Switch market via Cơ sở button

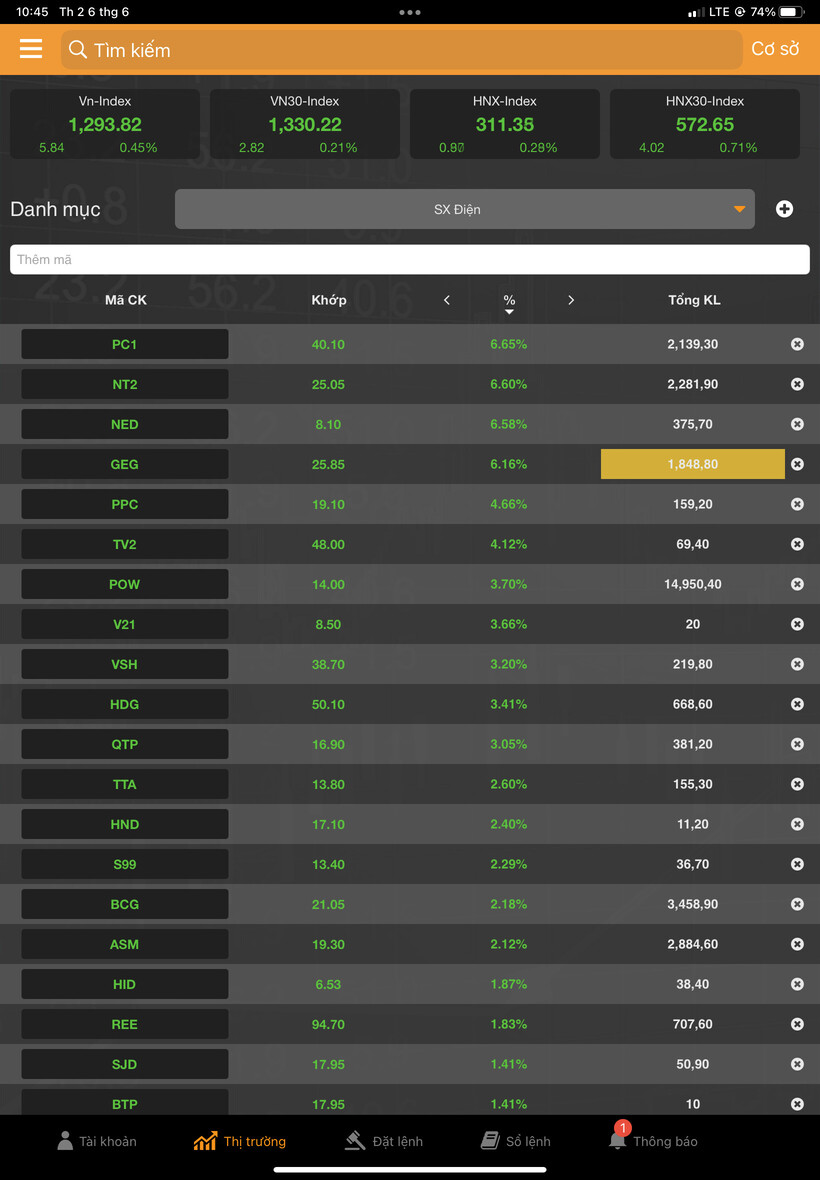[775, 49]
